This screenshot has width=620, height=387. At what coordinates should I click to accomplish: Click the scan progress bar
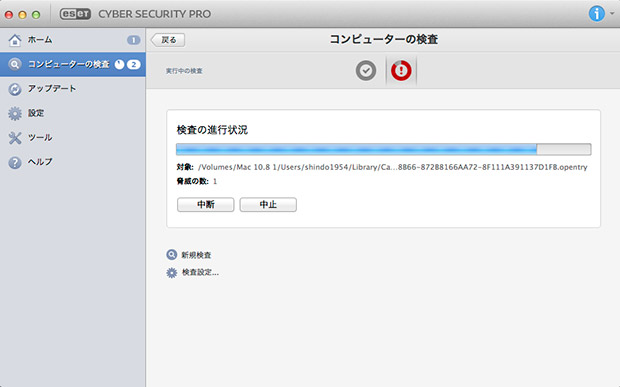tap(384, 149)
